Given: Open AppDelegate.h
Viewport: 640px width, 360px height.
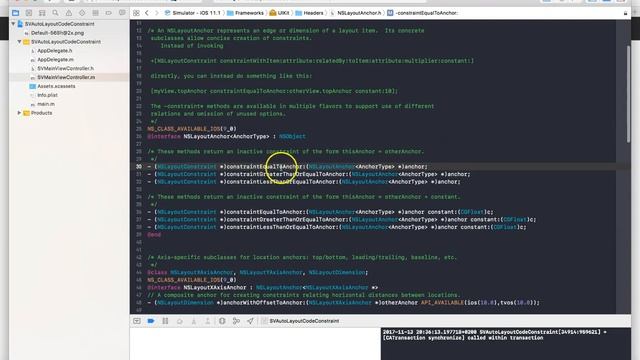Looking at the screenshot, I should [55, 51].
